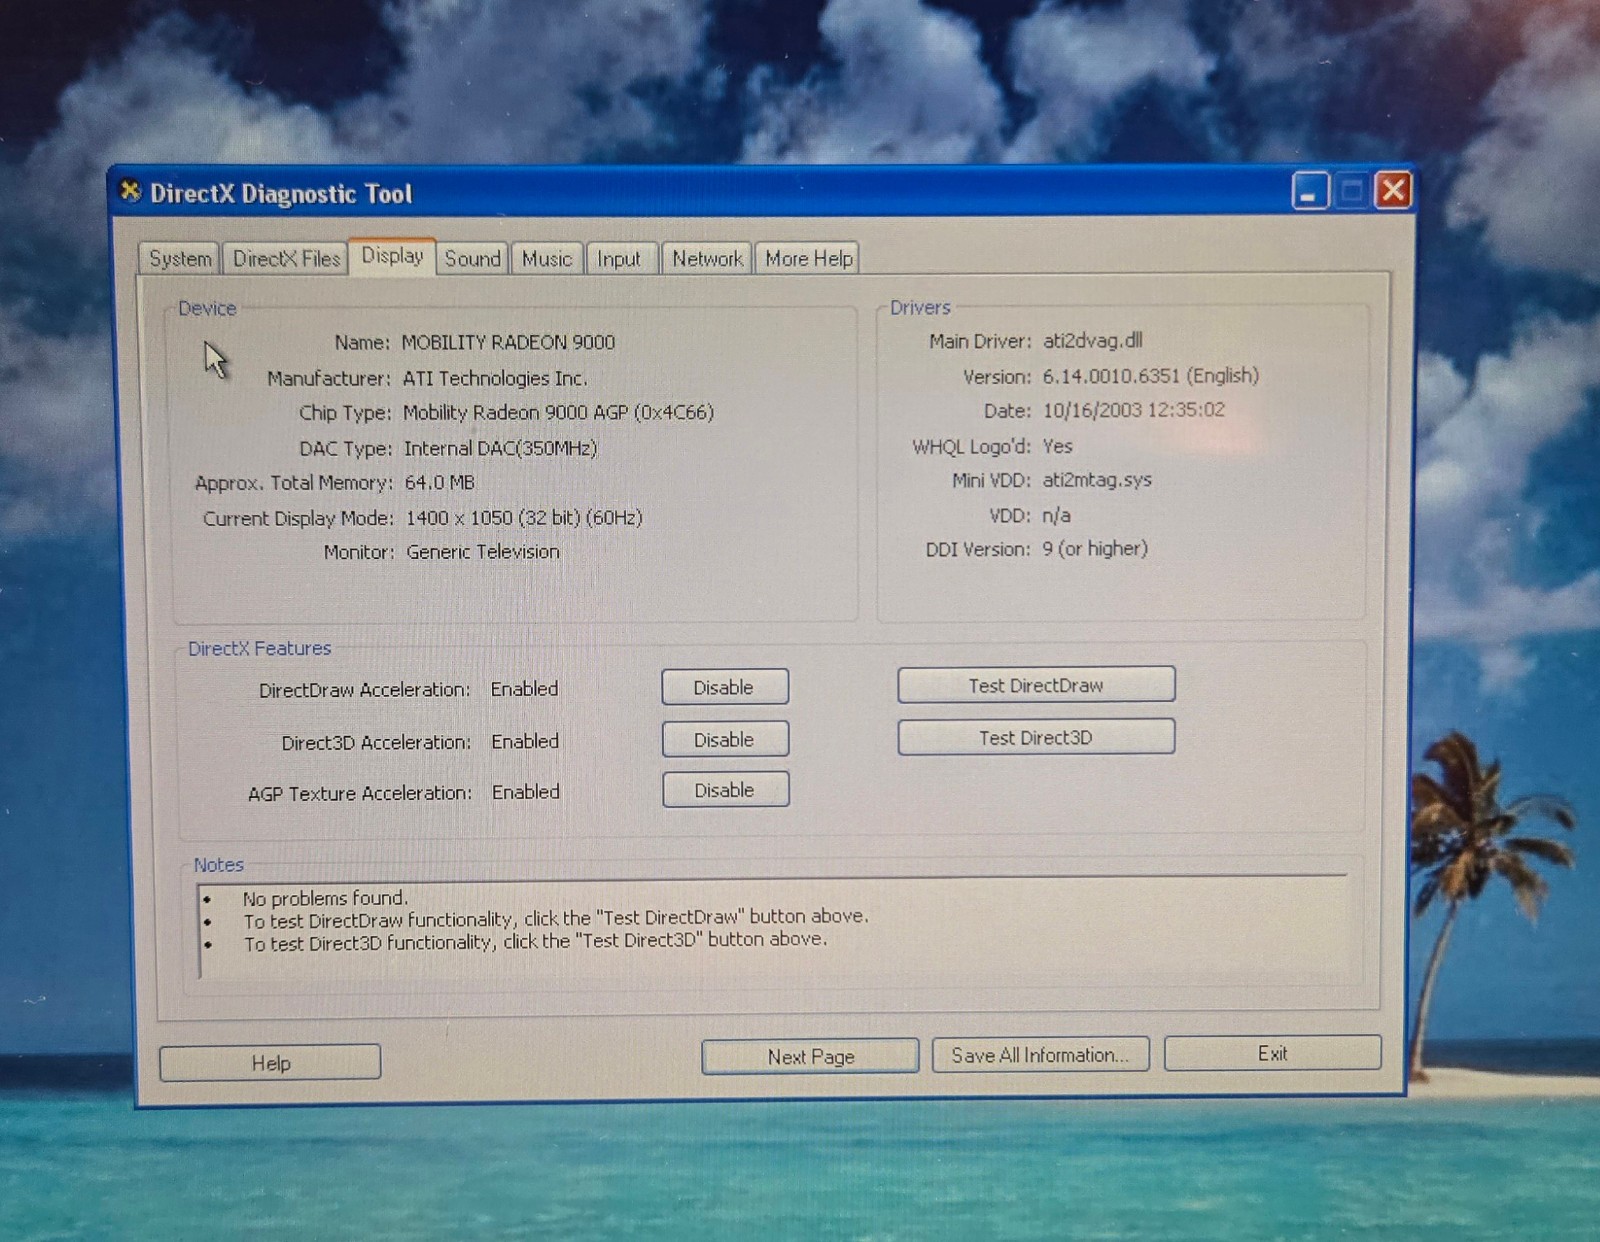Click monitor value Generic Television
The width and height of the screenshot is (1600, 1242).
point(482,551)
